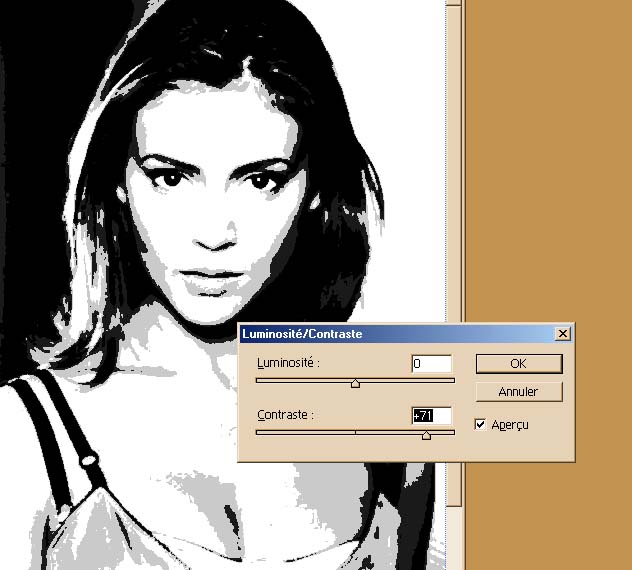Click the right end of the Luminosité slider track
Viewport: 632px width, 570px height.
coord(453,380)
